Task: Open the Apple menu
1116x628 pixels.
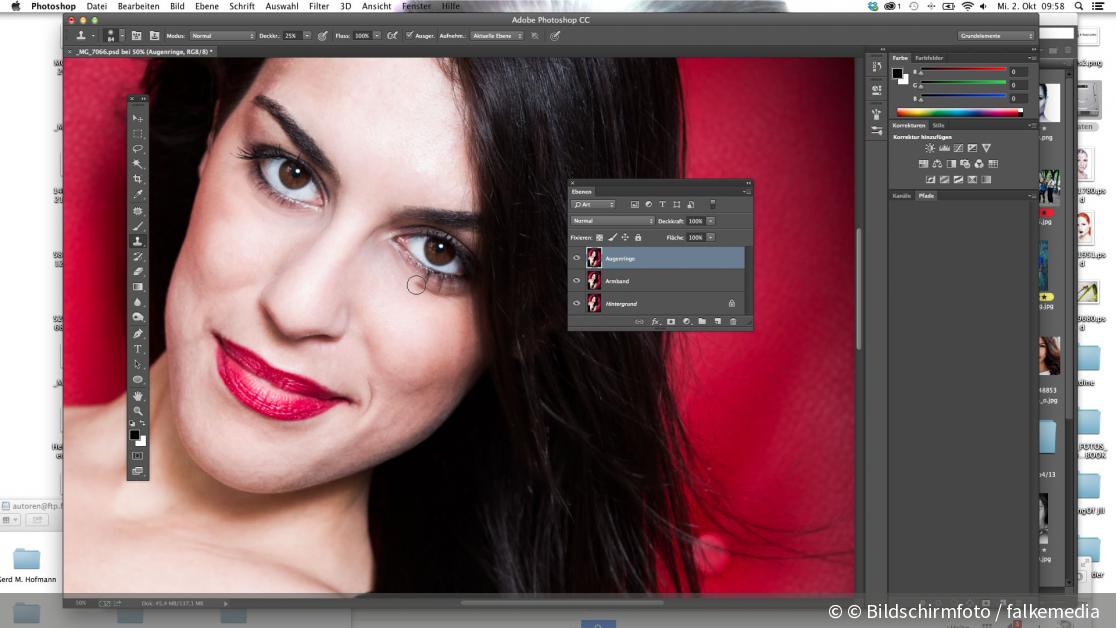Action: [x=16, y=6]
